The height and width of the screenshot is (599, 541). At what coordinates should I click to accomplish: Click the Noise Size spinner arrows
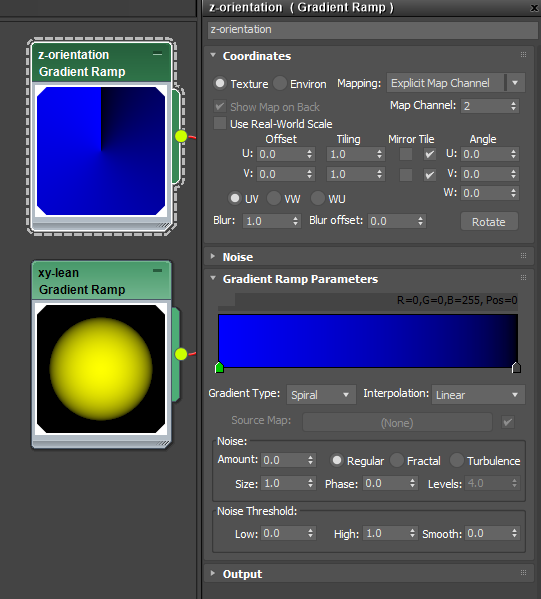pyautogui.click(x=311, y=483)
